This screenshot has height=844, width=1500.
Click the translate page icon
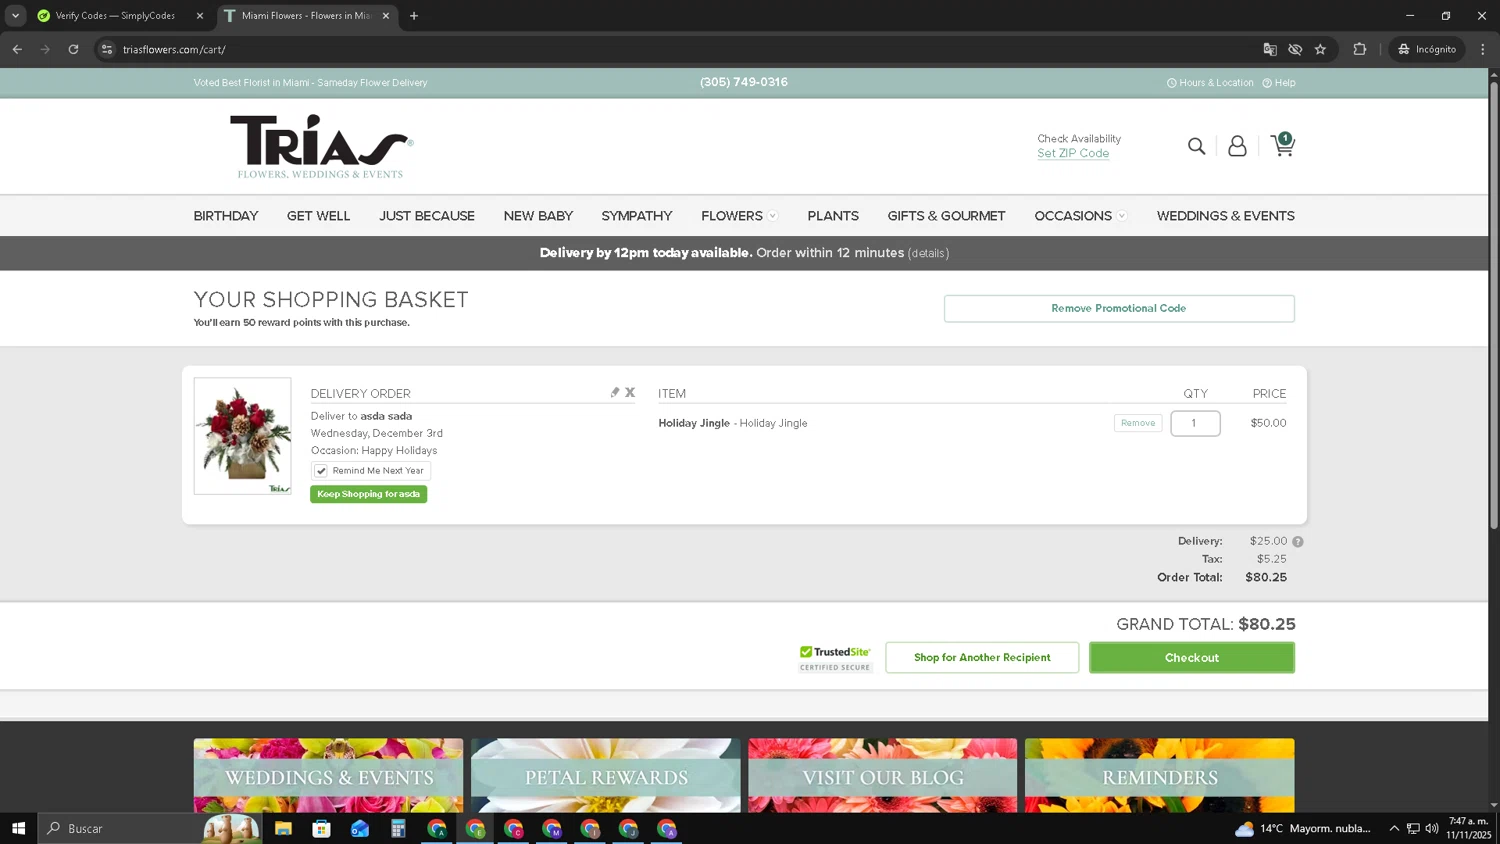click(1270, 49)
